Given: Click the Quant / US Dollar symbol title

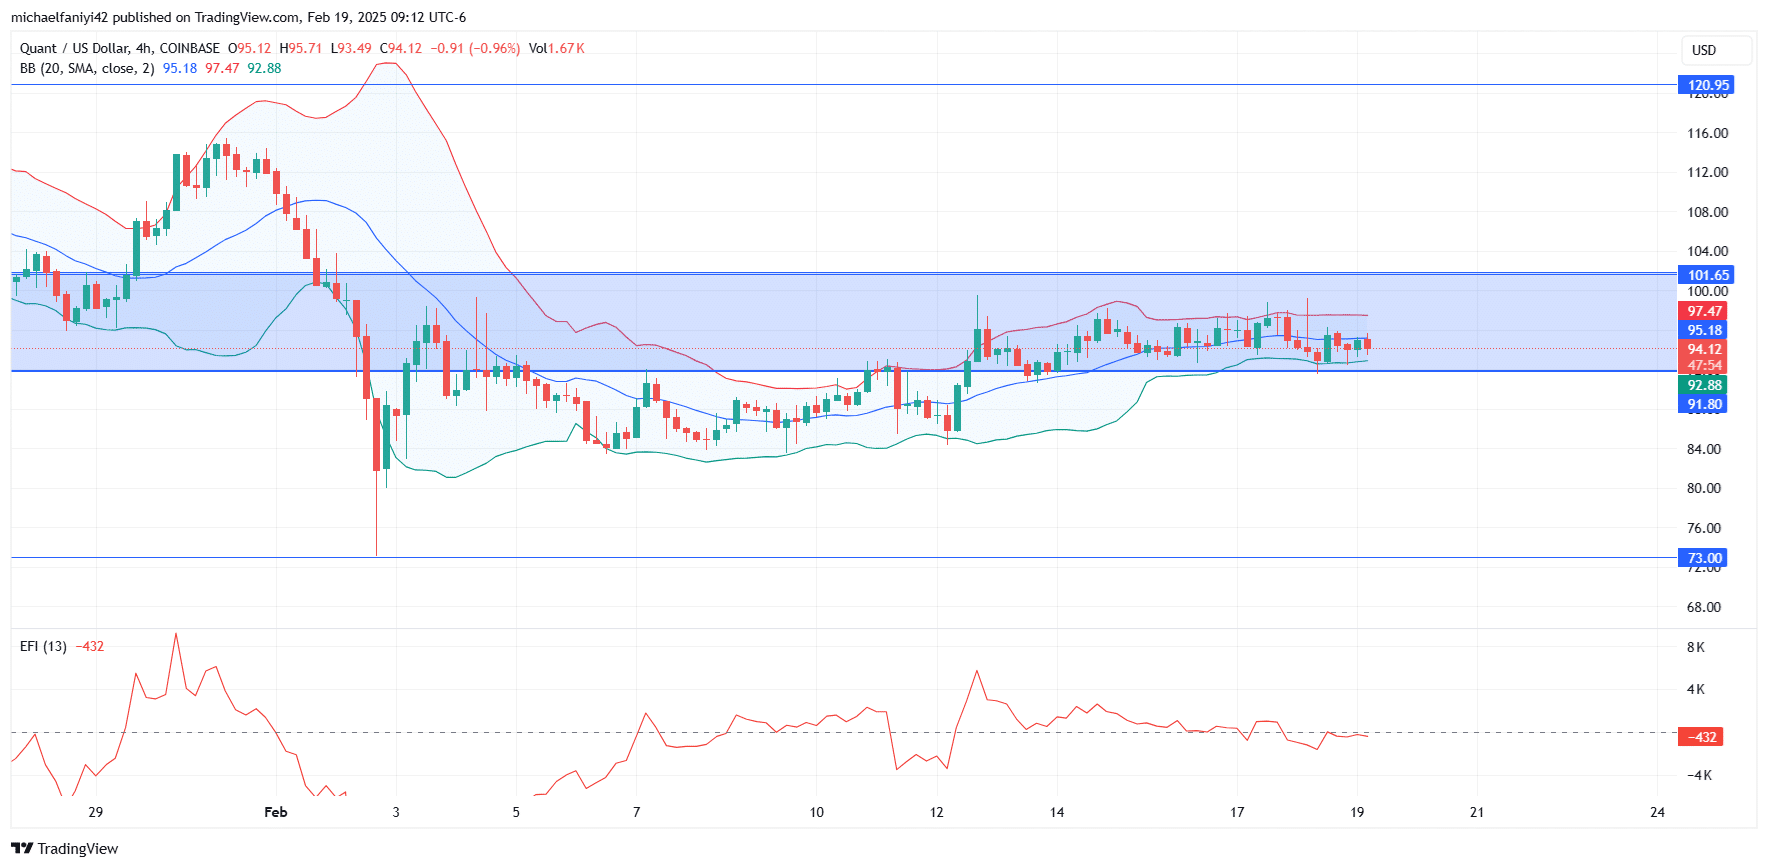Looking at the screenshot, I should click(120, 48).
